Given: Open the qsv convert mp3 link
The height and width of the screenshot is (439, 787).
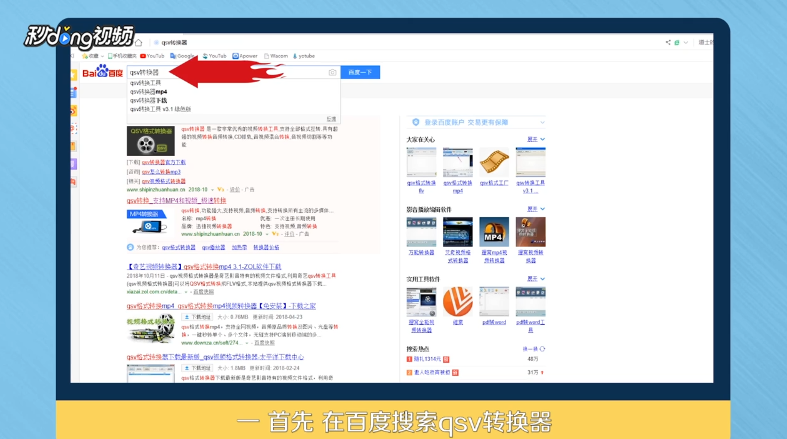Looking at the screenshot, I should click(161, 172).
